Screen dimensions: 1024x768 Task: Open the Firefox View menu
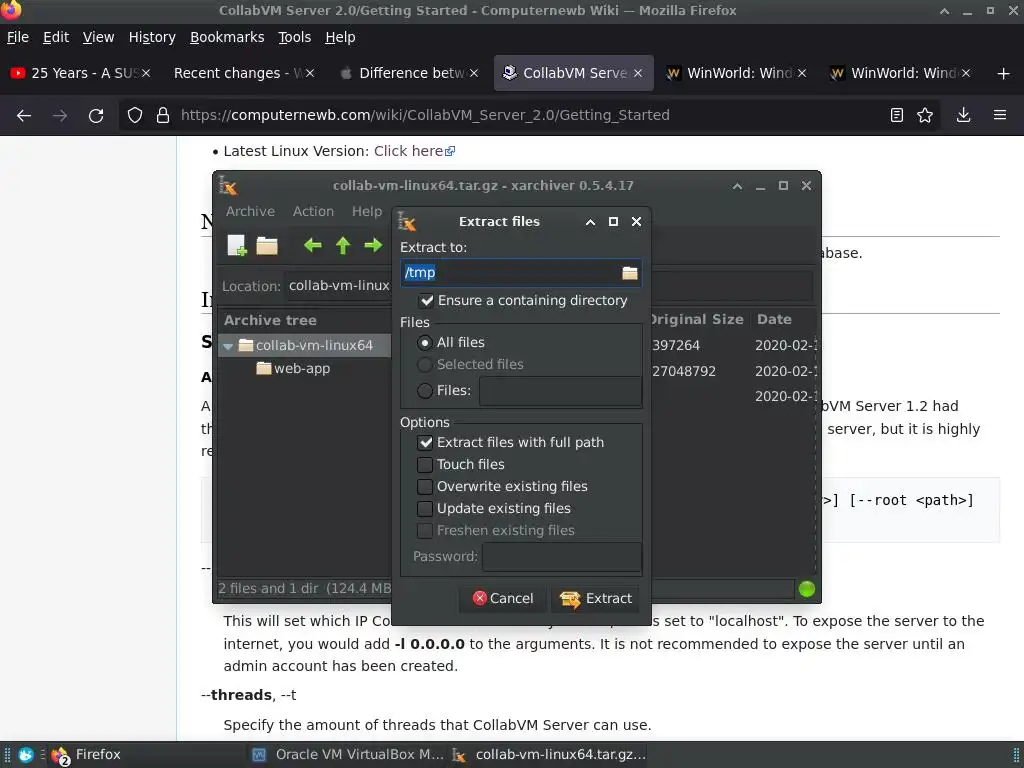click(98, 37)
